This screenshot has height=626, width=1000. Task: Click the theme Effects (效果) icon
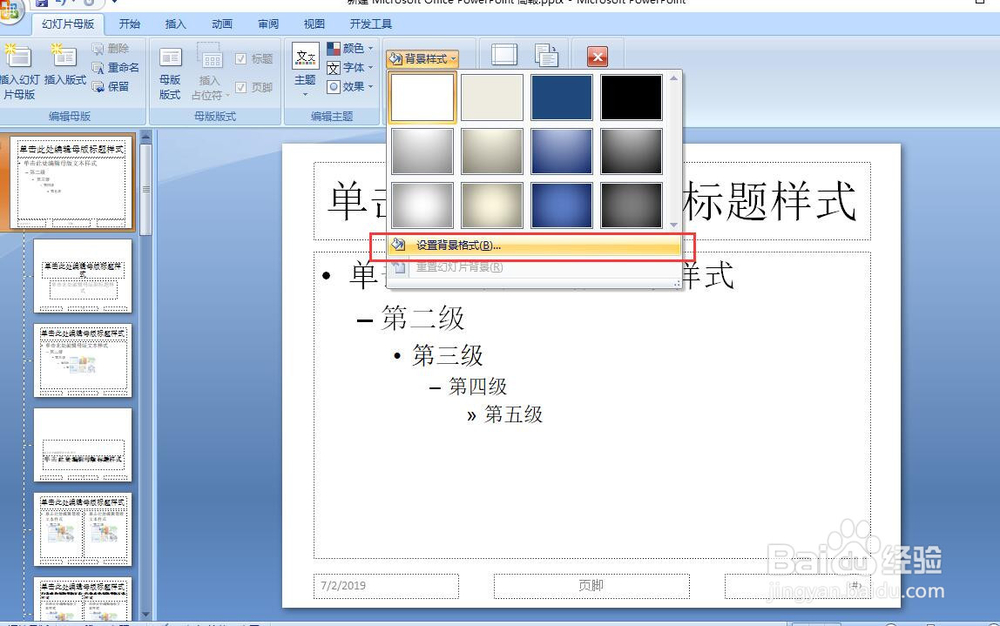pos(334,87)
